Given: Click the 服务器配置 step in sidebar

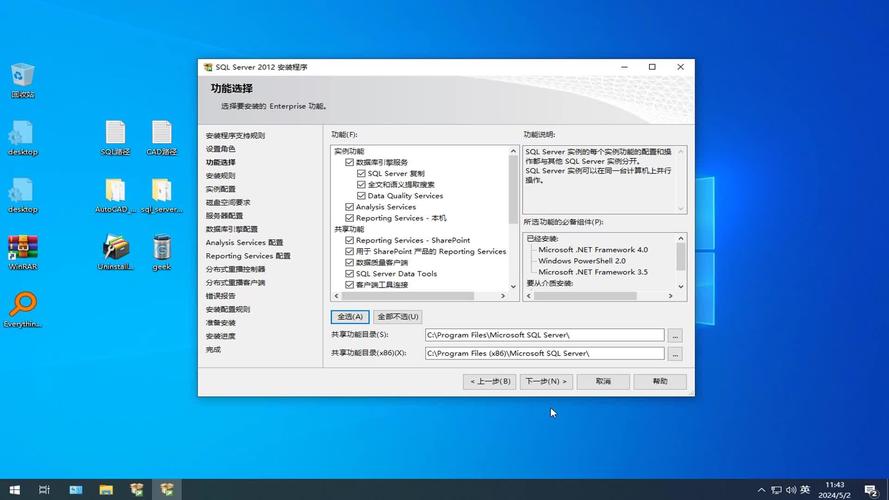Looking at the screenshot, I should (224, 216).
